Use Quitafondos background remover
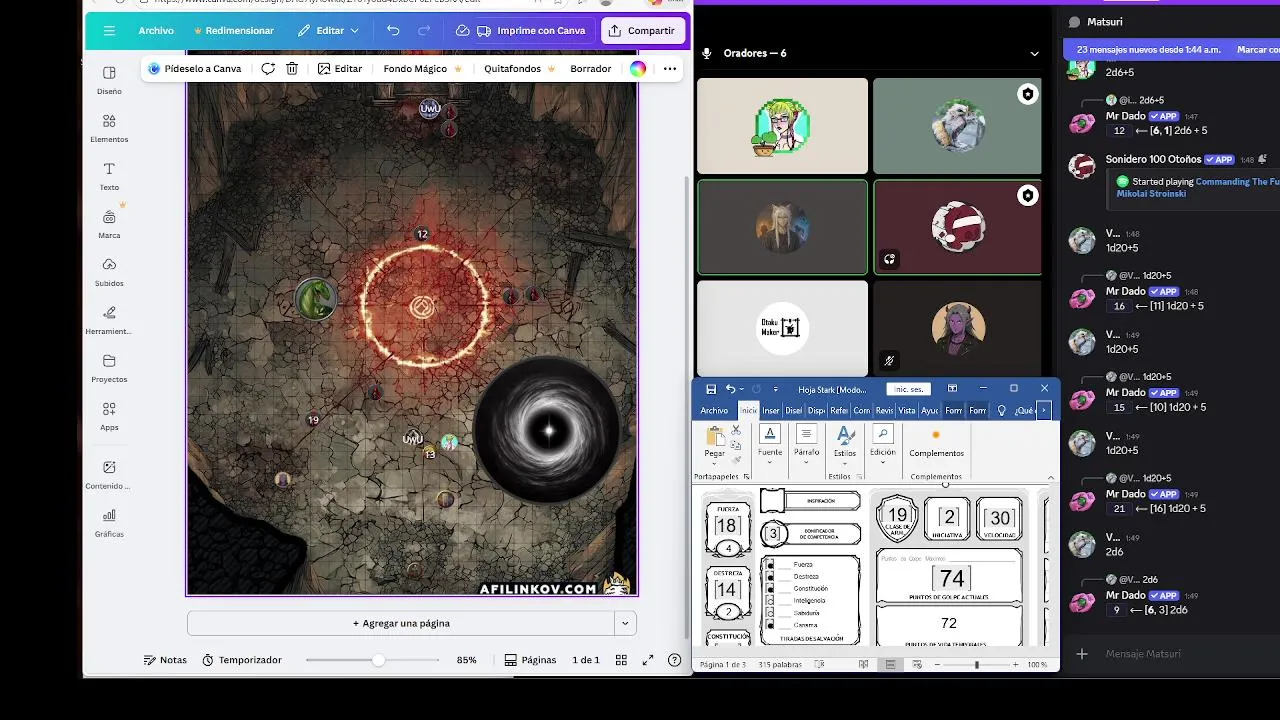The height and width of the screenshot is (720, 1280). pos(519,69)
